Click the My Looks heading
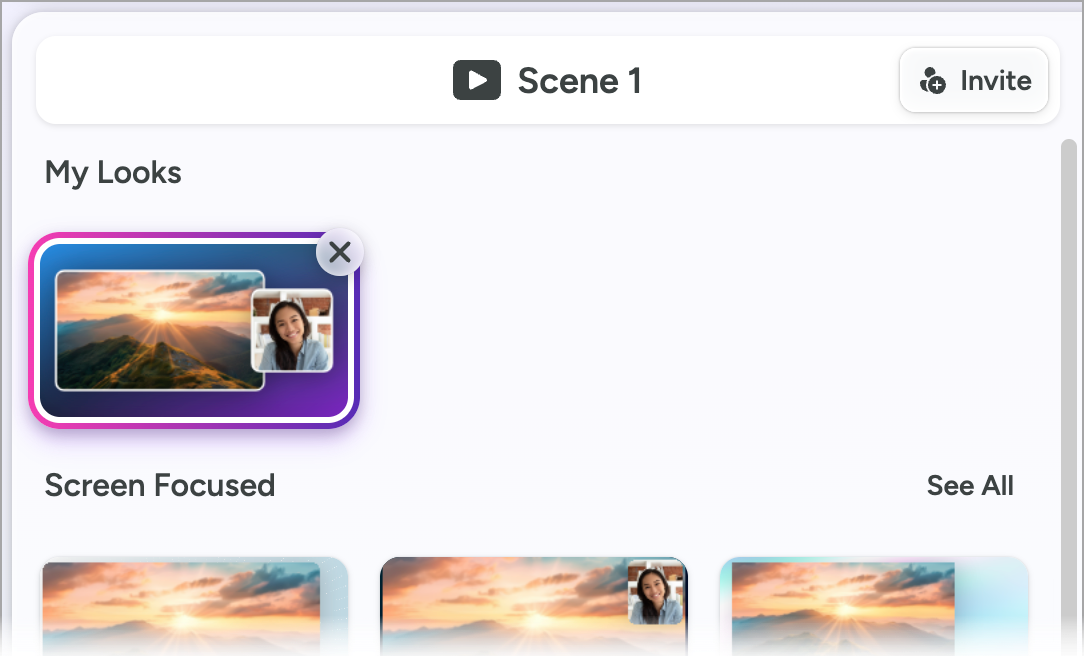 coord(113,173)
